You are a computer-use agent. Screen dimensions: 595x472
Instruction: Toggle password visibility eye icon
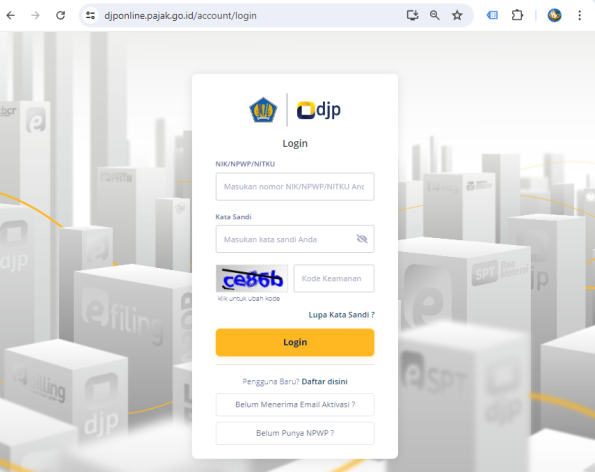[362, 239]
